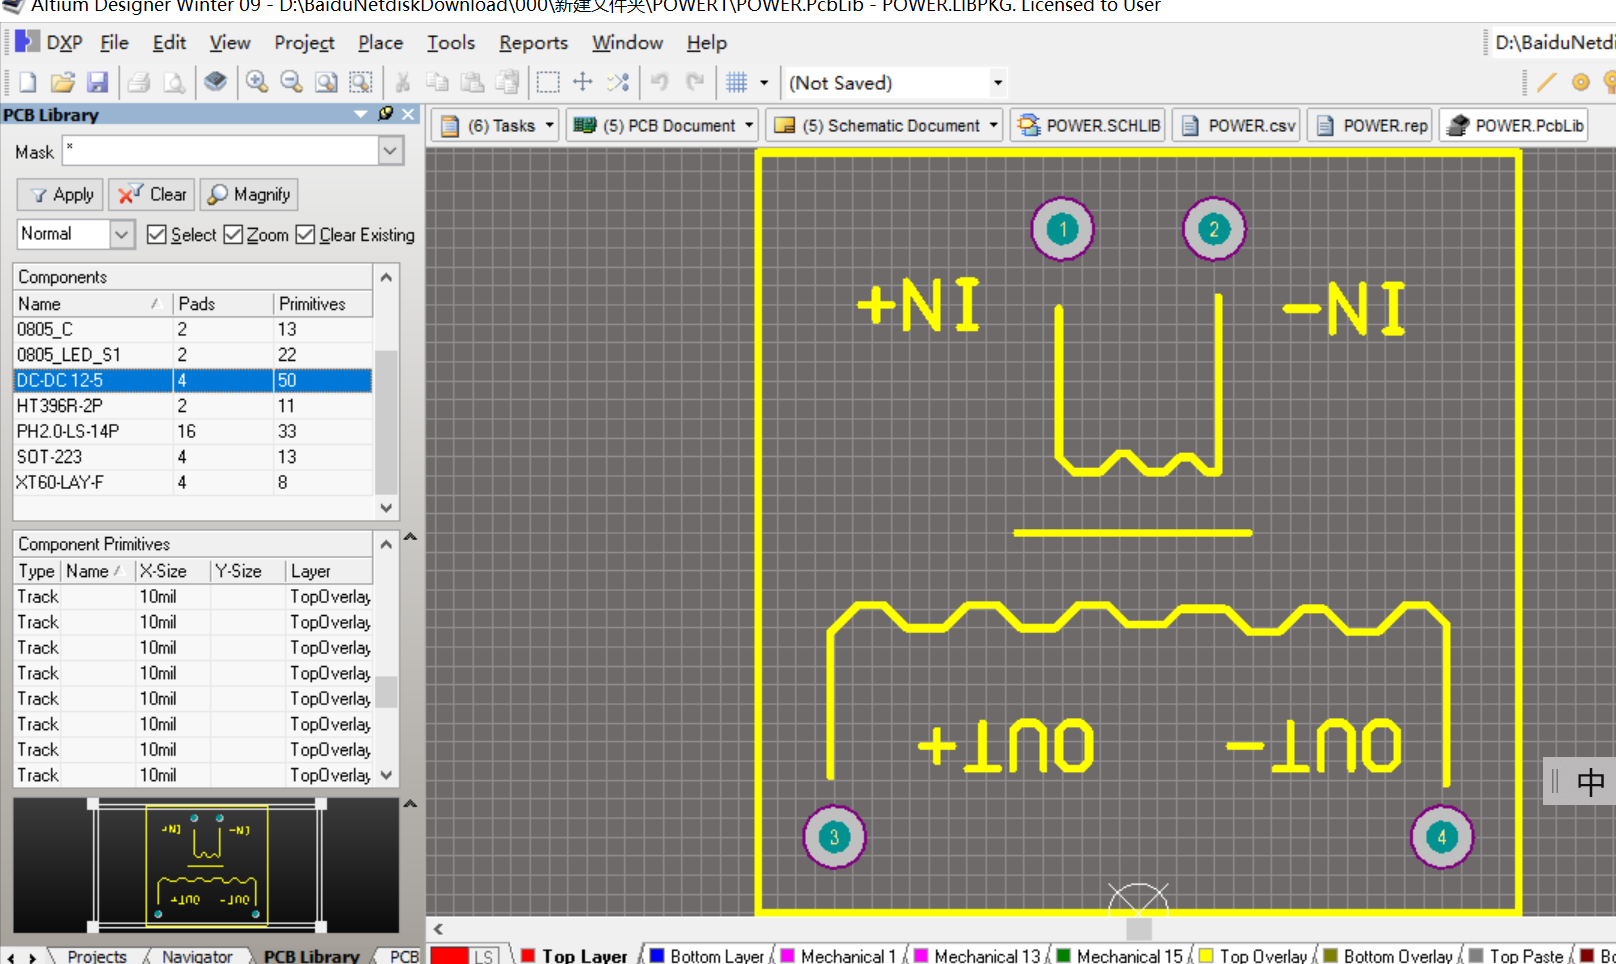Select the SOT-223 component row

click(192, 457)
